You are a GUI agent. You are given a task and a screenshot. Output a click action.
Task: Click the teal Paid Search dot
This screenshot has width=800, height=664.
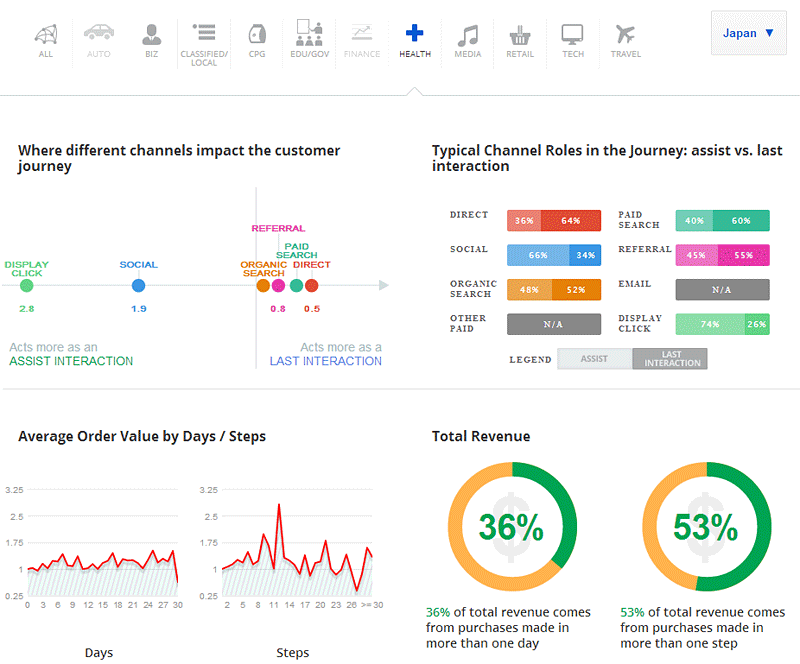click(x=296, y=286)
